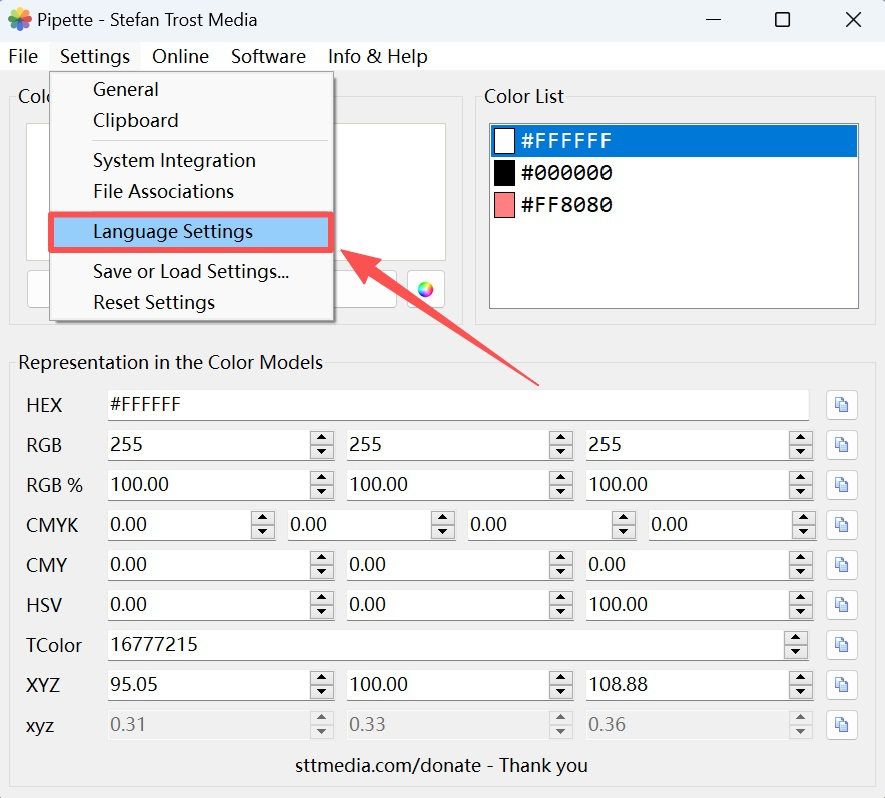The image size is (885, 798).
Task: Copy the RGB row values
Action: (841, 445)
